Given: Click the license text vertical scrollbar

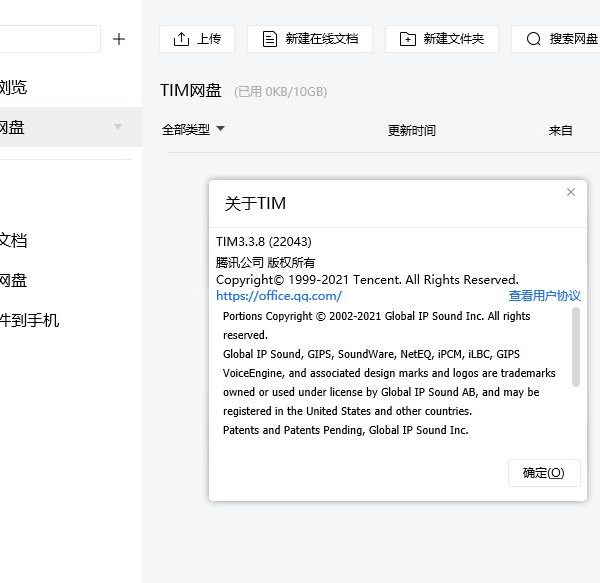Looking at the screenshot, I should click(576, 345).
